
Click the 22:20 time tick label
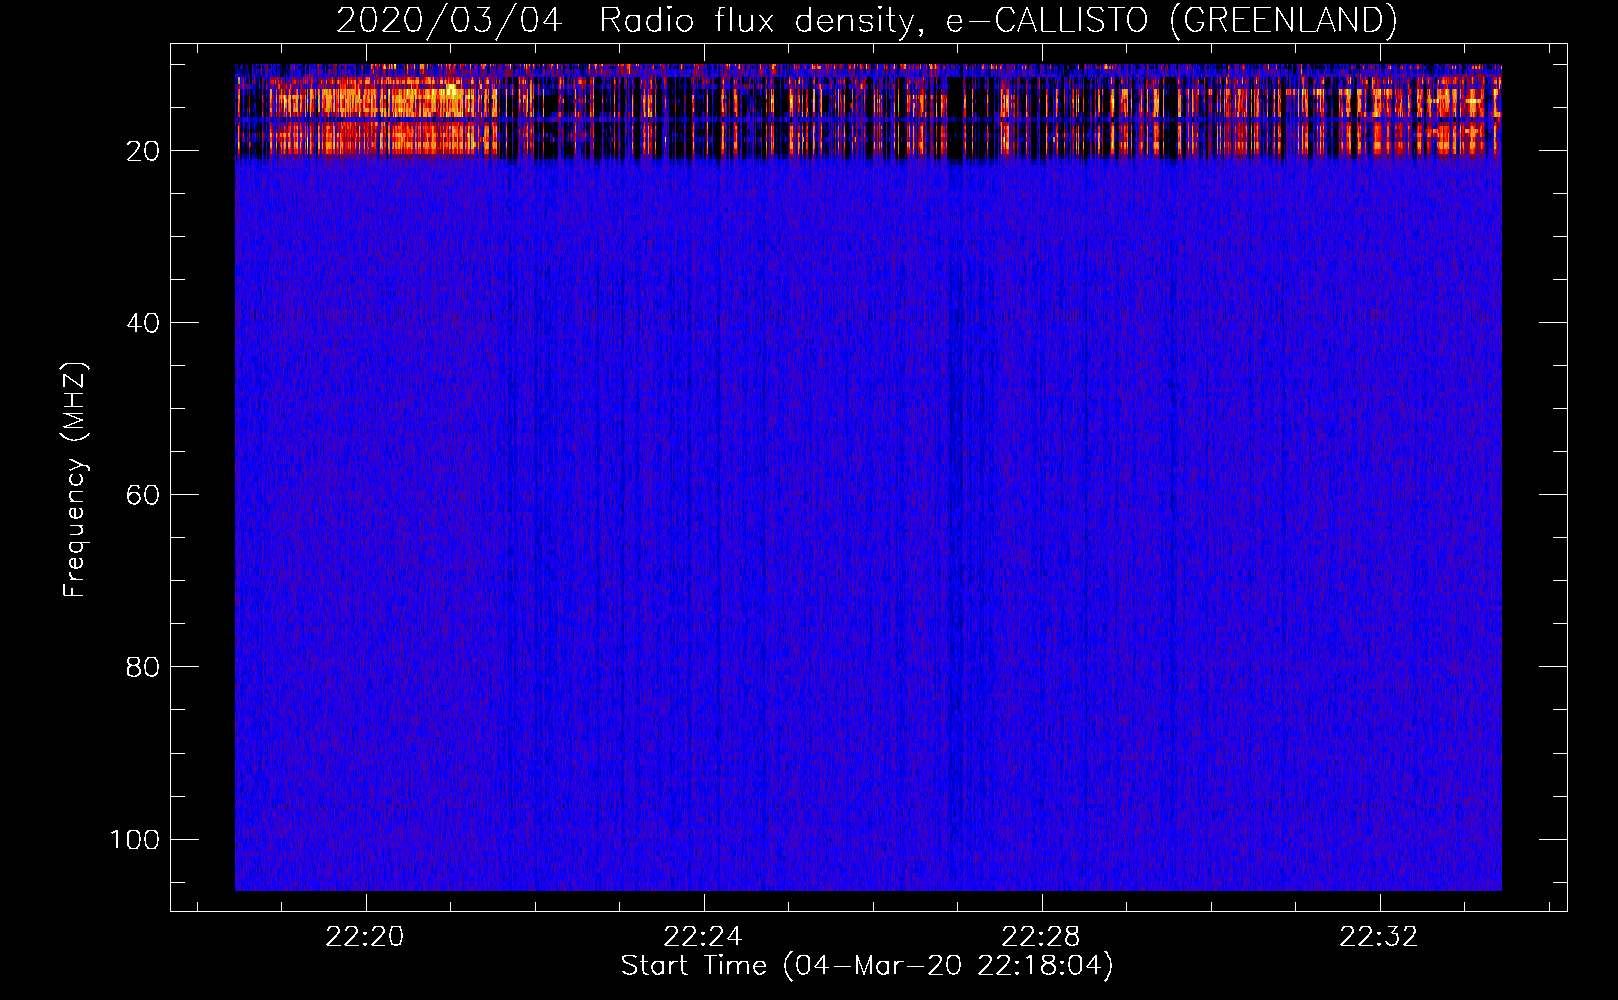tap(365, 937)
